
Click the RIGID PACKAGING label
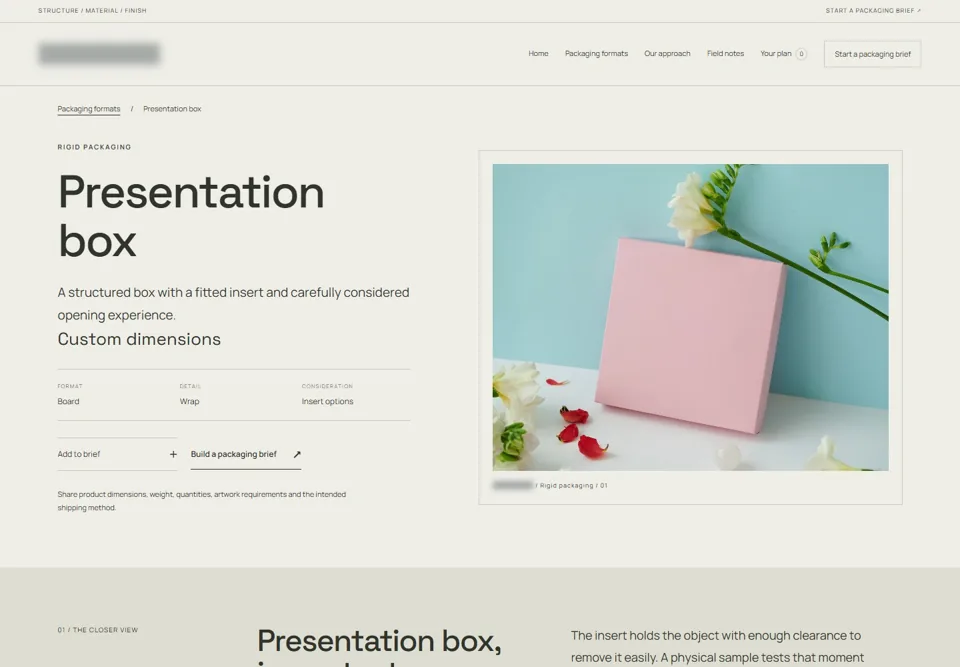(94, 147)
